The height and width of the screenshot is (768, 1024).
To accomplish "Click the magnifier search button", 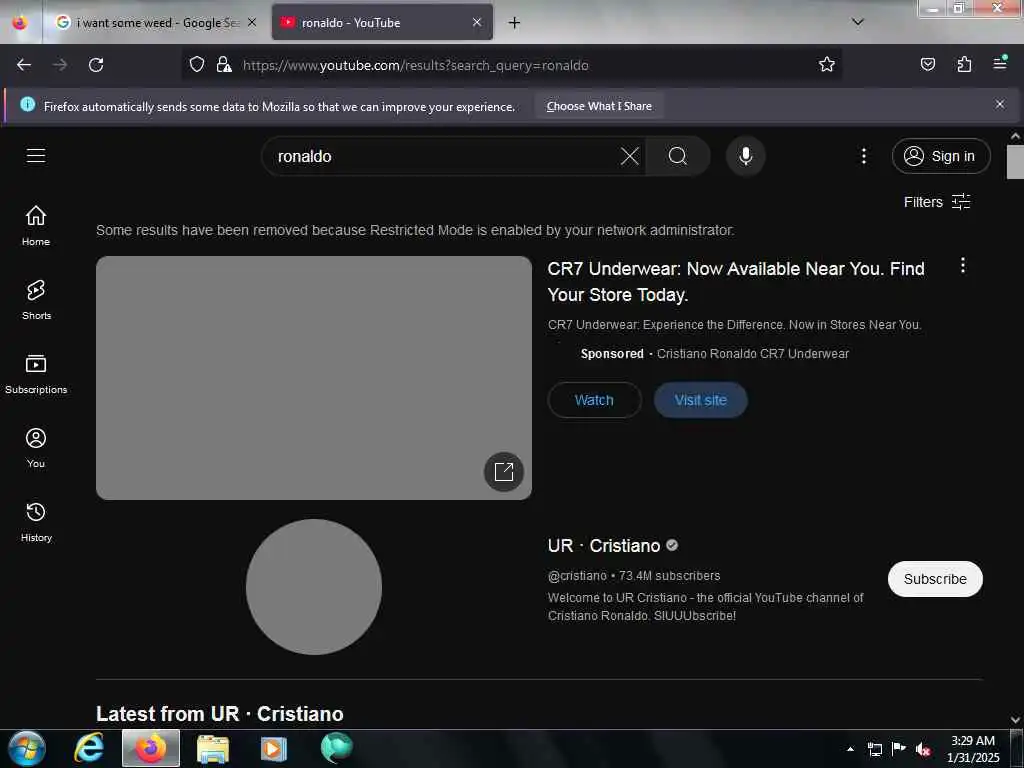I will [678, 156].
